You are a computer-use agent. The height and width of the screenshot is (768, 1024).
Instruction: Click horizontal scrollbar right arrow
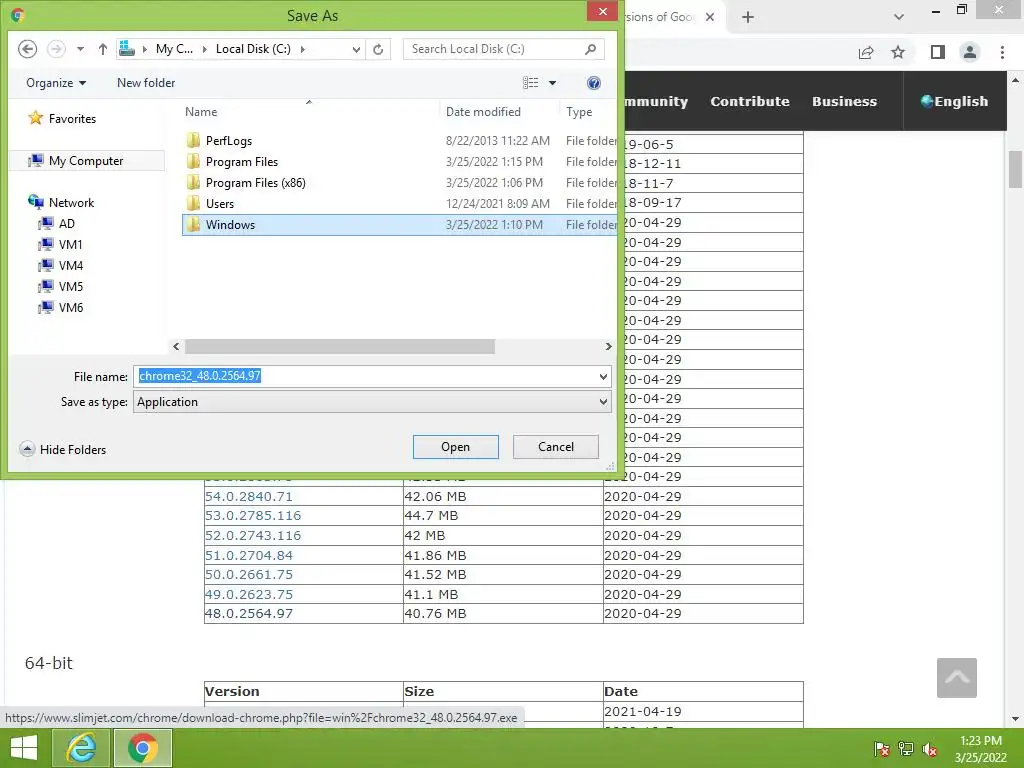[609, 346]
